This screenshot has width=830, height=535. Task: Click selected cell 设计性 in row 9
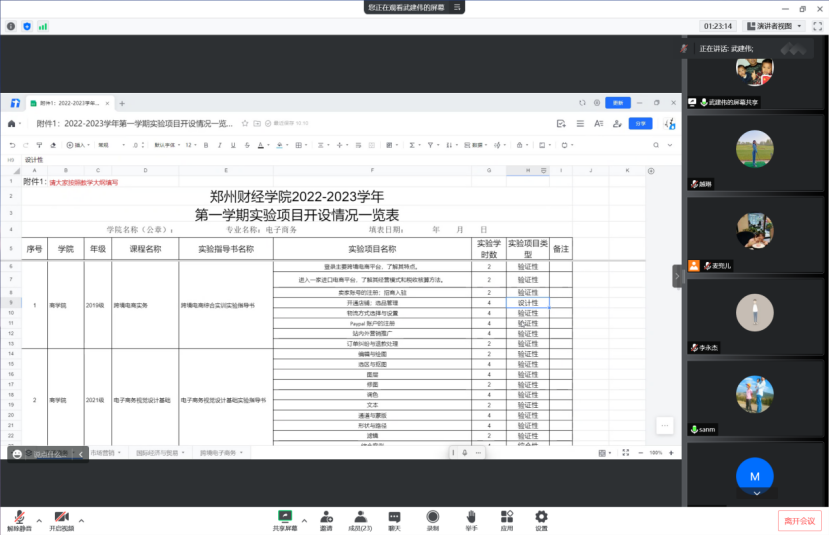[528, 303]
